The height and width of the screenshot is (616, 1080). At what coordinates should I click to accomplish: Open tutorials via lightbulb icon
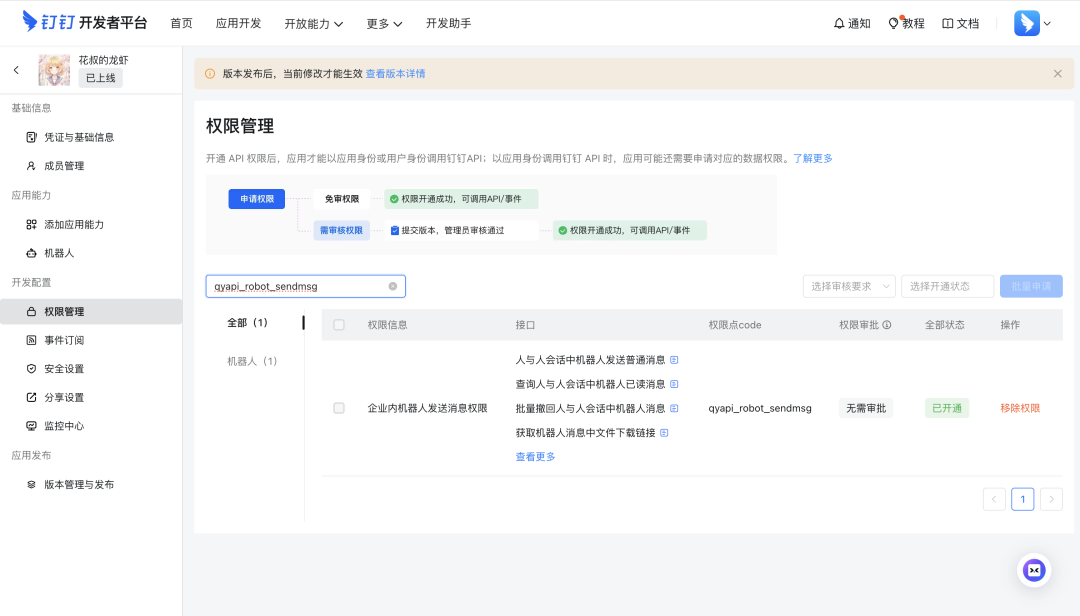click(x=893, y=23)
